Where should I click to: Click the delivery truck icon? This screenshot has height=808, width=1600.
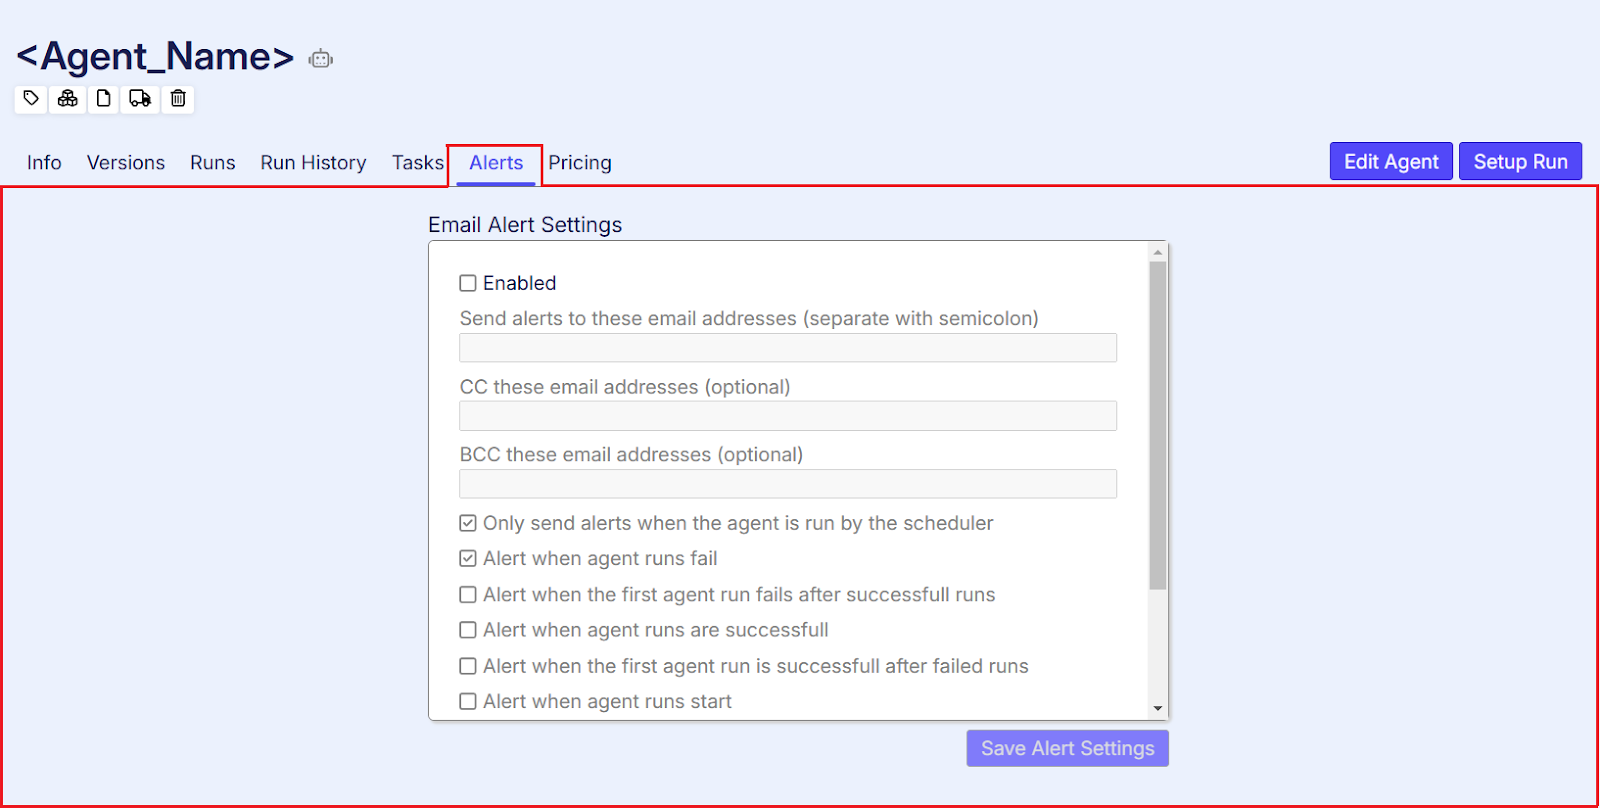pyautogui.click(x=140, y=98)
